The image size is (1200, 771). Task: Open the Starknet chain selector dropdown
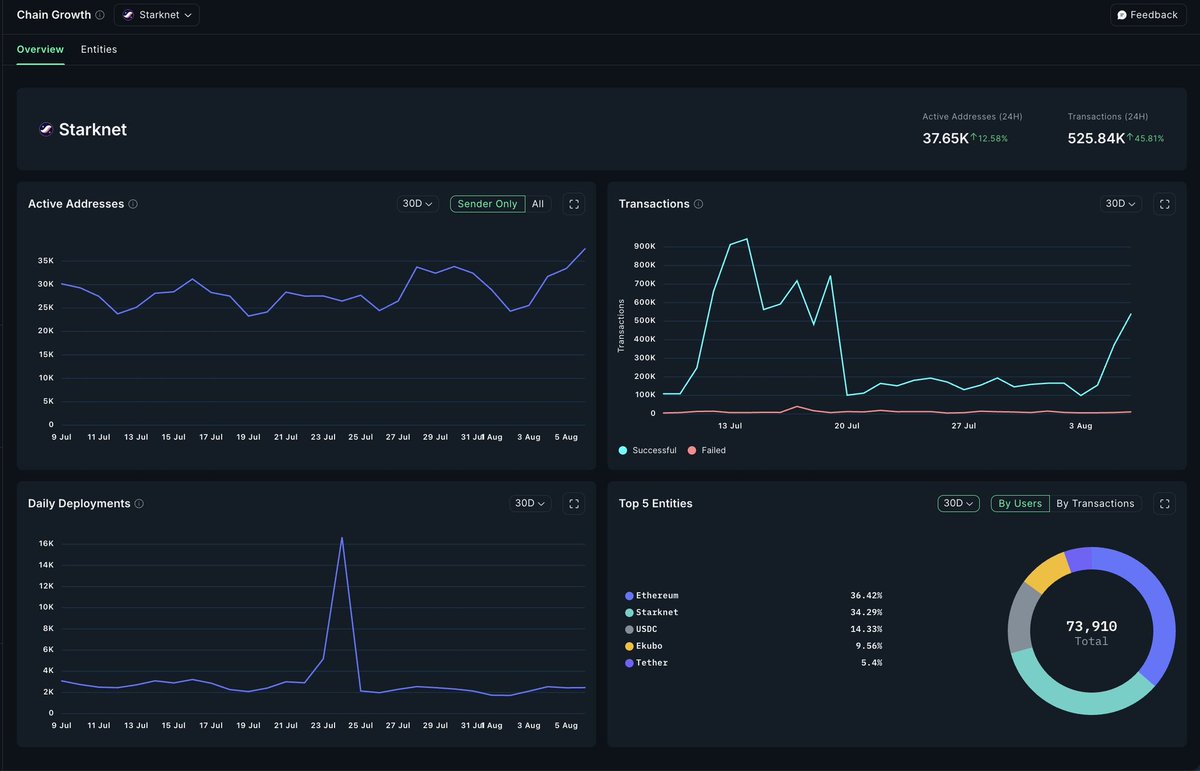coord(157,15)
